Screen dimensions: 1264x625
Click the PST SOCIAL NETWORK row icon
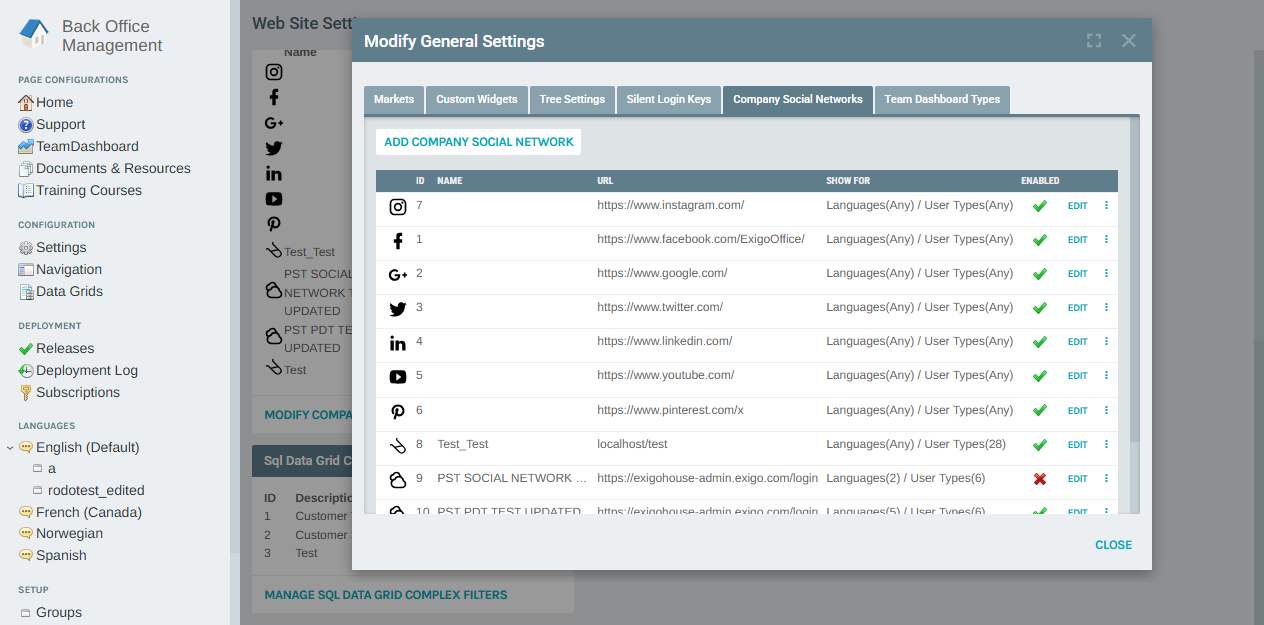pos(398,479)
